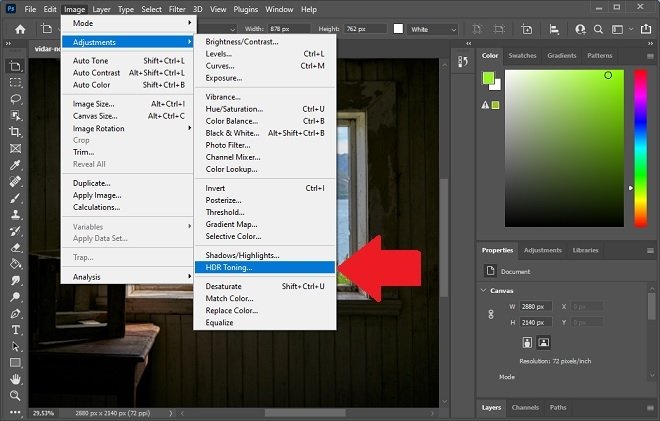Select the Pen tool
Viewport: 660px width, 421px height.
tap(15, 314)
